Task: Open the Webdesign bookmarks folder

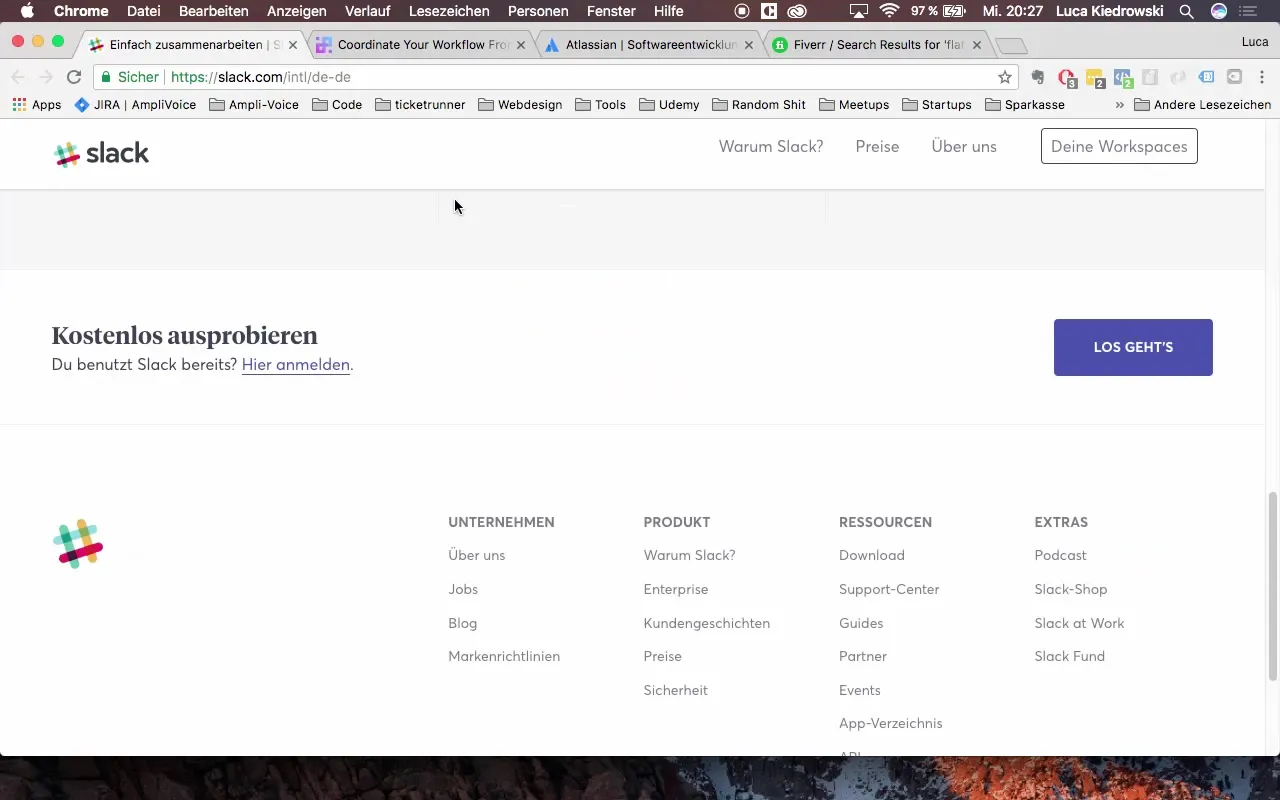Action: click(520, 104)
